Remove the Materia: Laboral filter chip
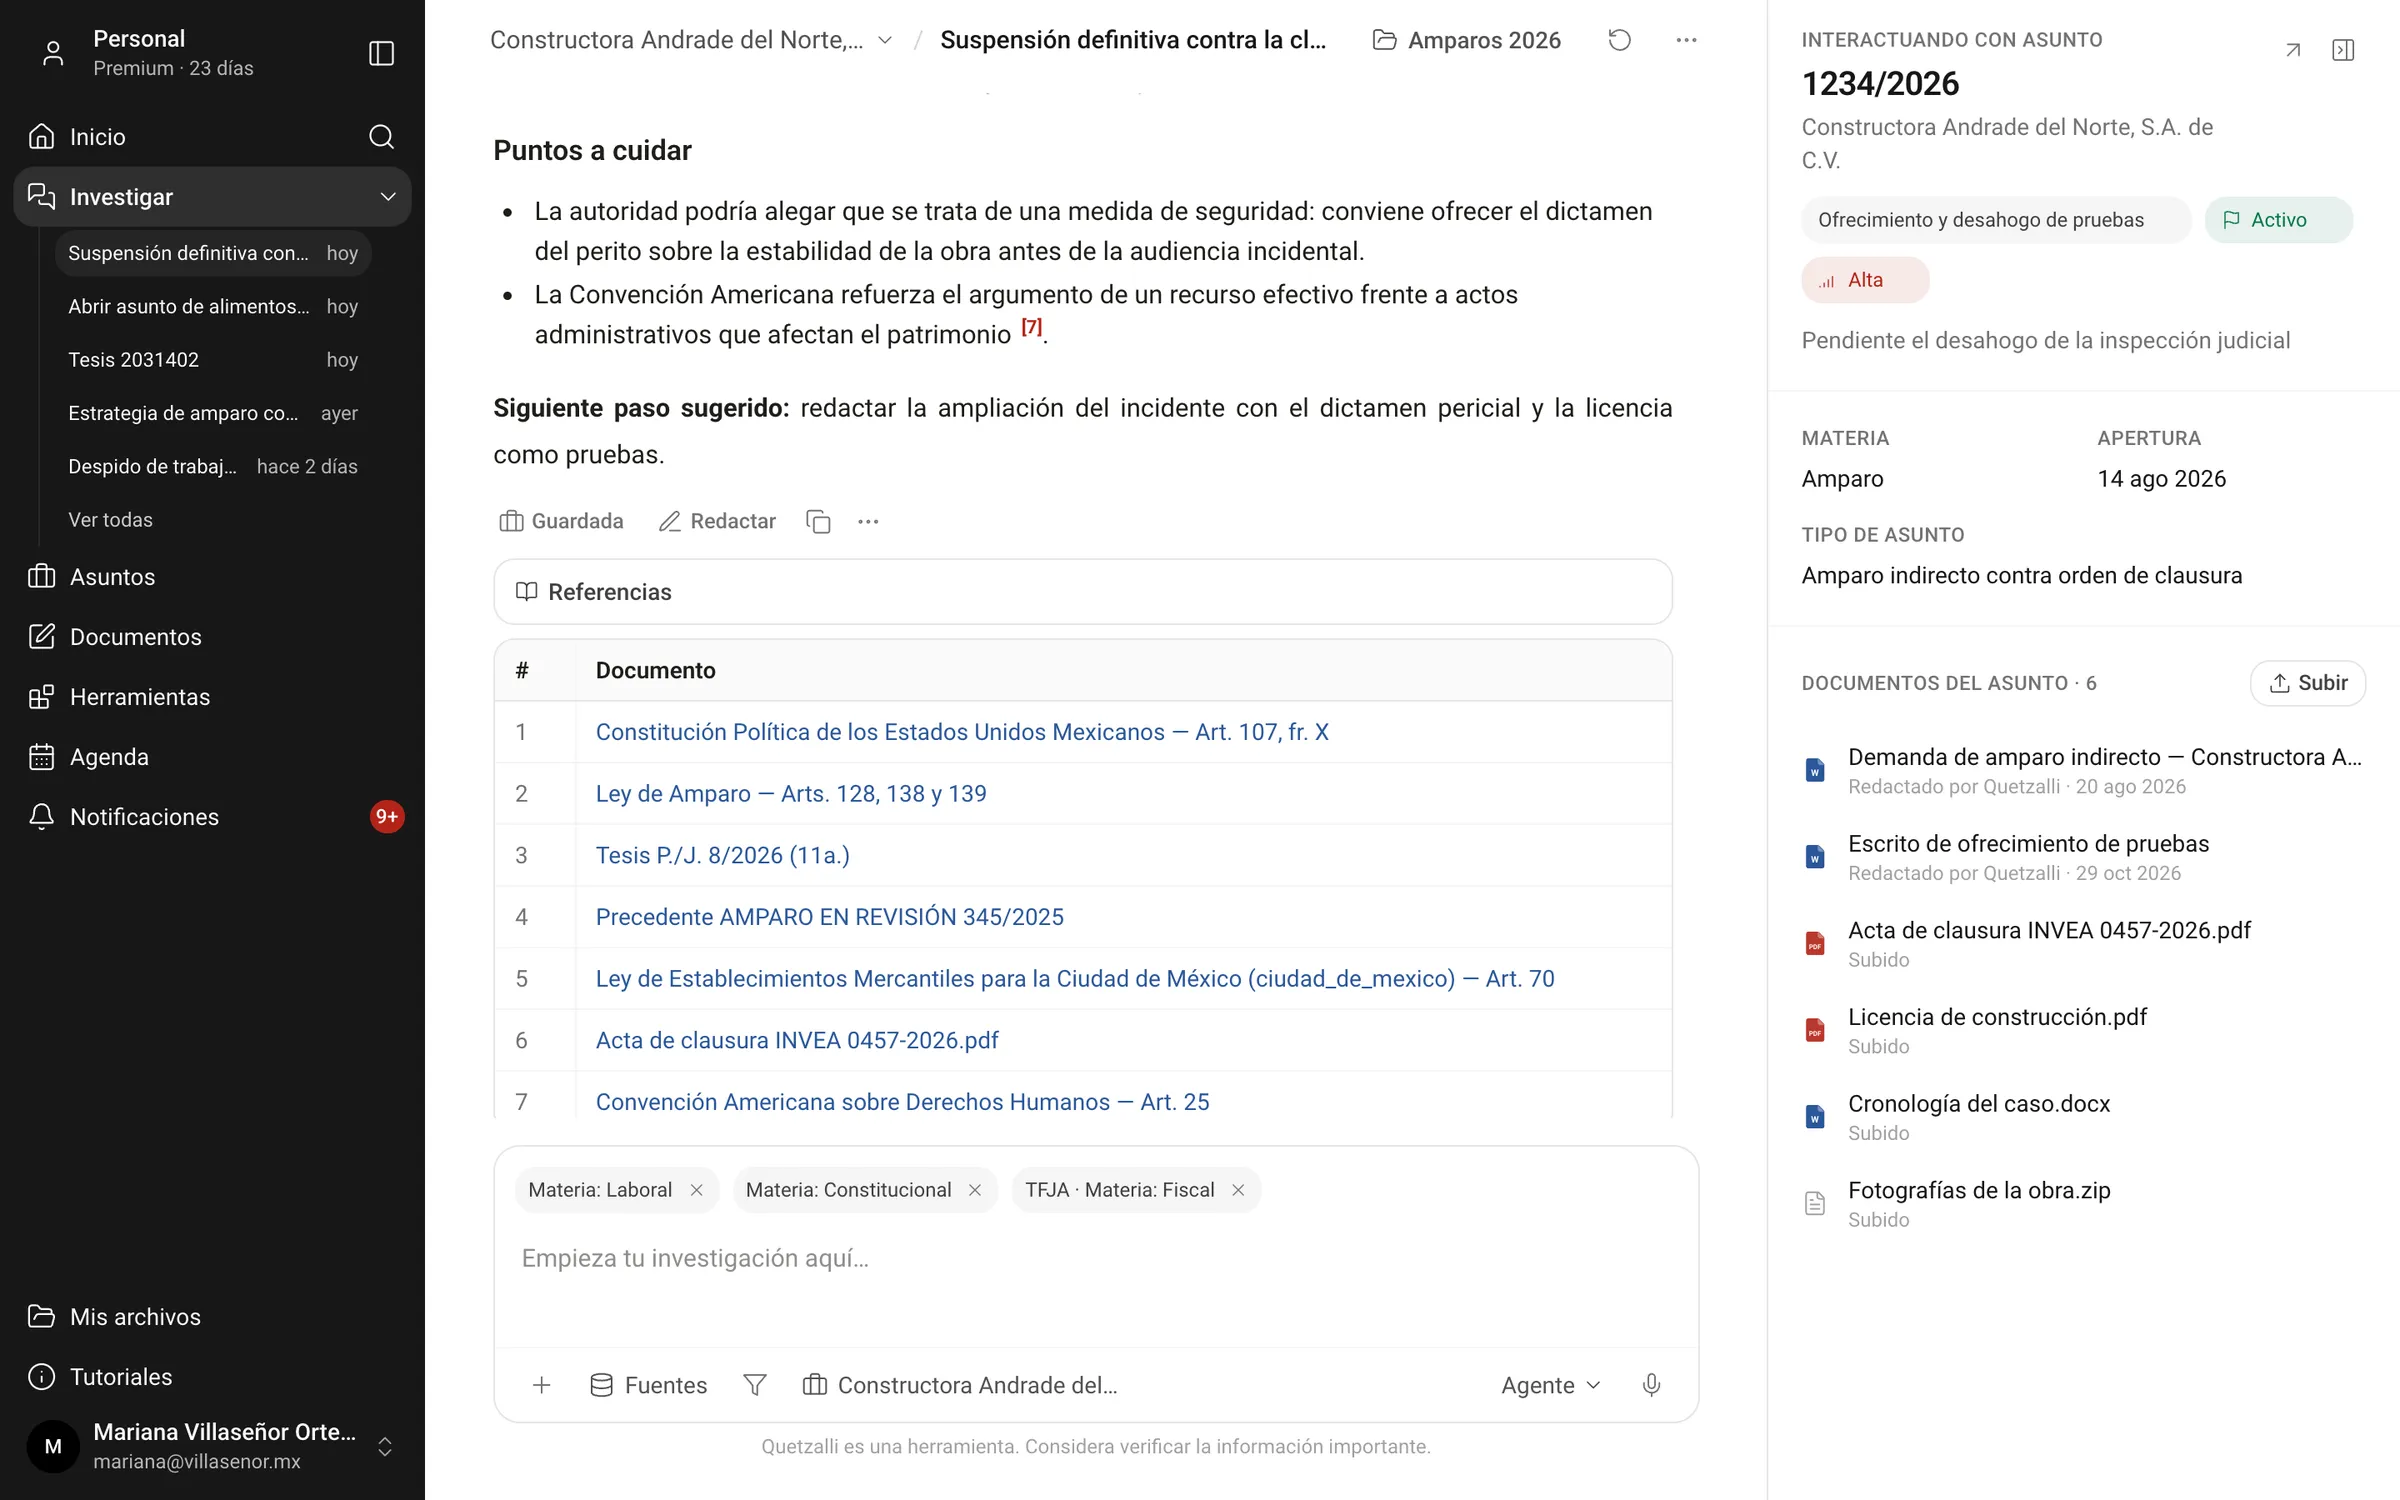Image resolution: width=2400 pixels, height=1500 pixels. click(697, 1190)
